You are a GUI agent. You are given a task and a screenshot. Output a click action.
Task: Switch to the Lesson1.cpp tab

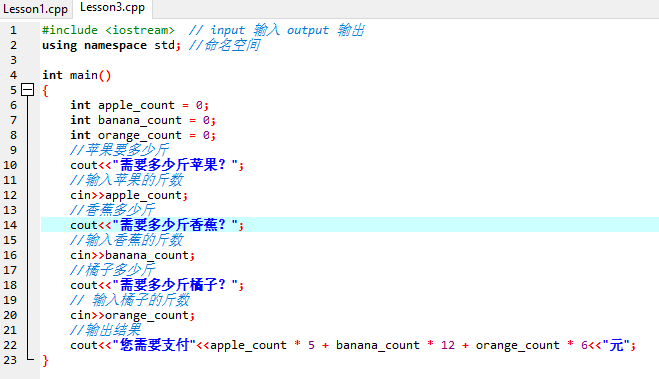pos(35,9)
